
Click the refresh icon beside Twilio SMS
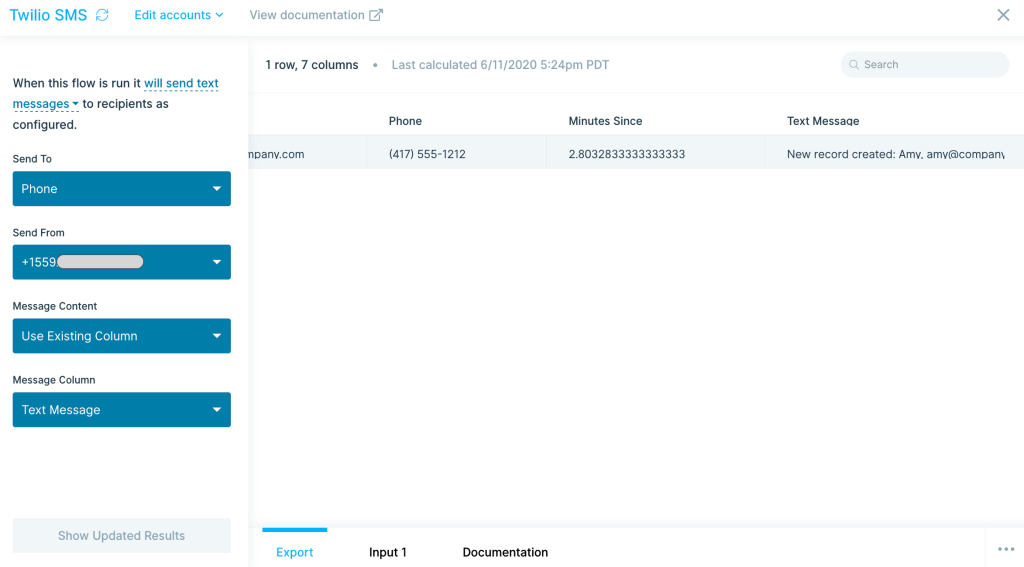tap(102, 15)
